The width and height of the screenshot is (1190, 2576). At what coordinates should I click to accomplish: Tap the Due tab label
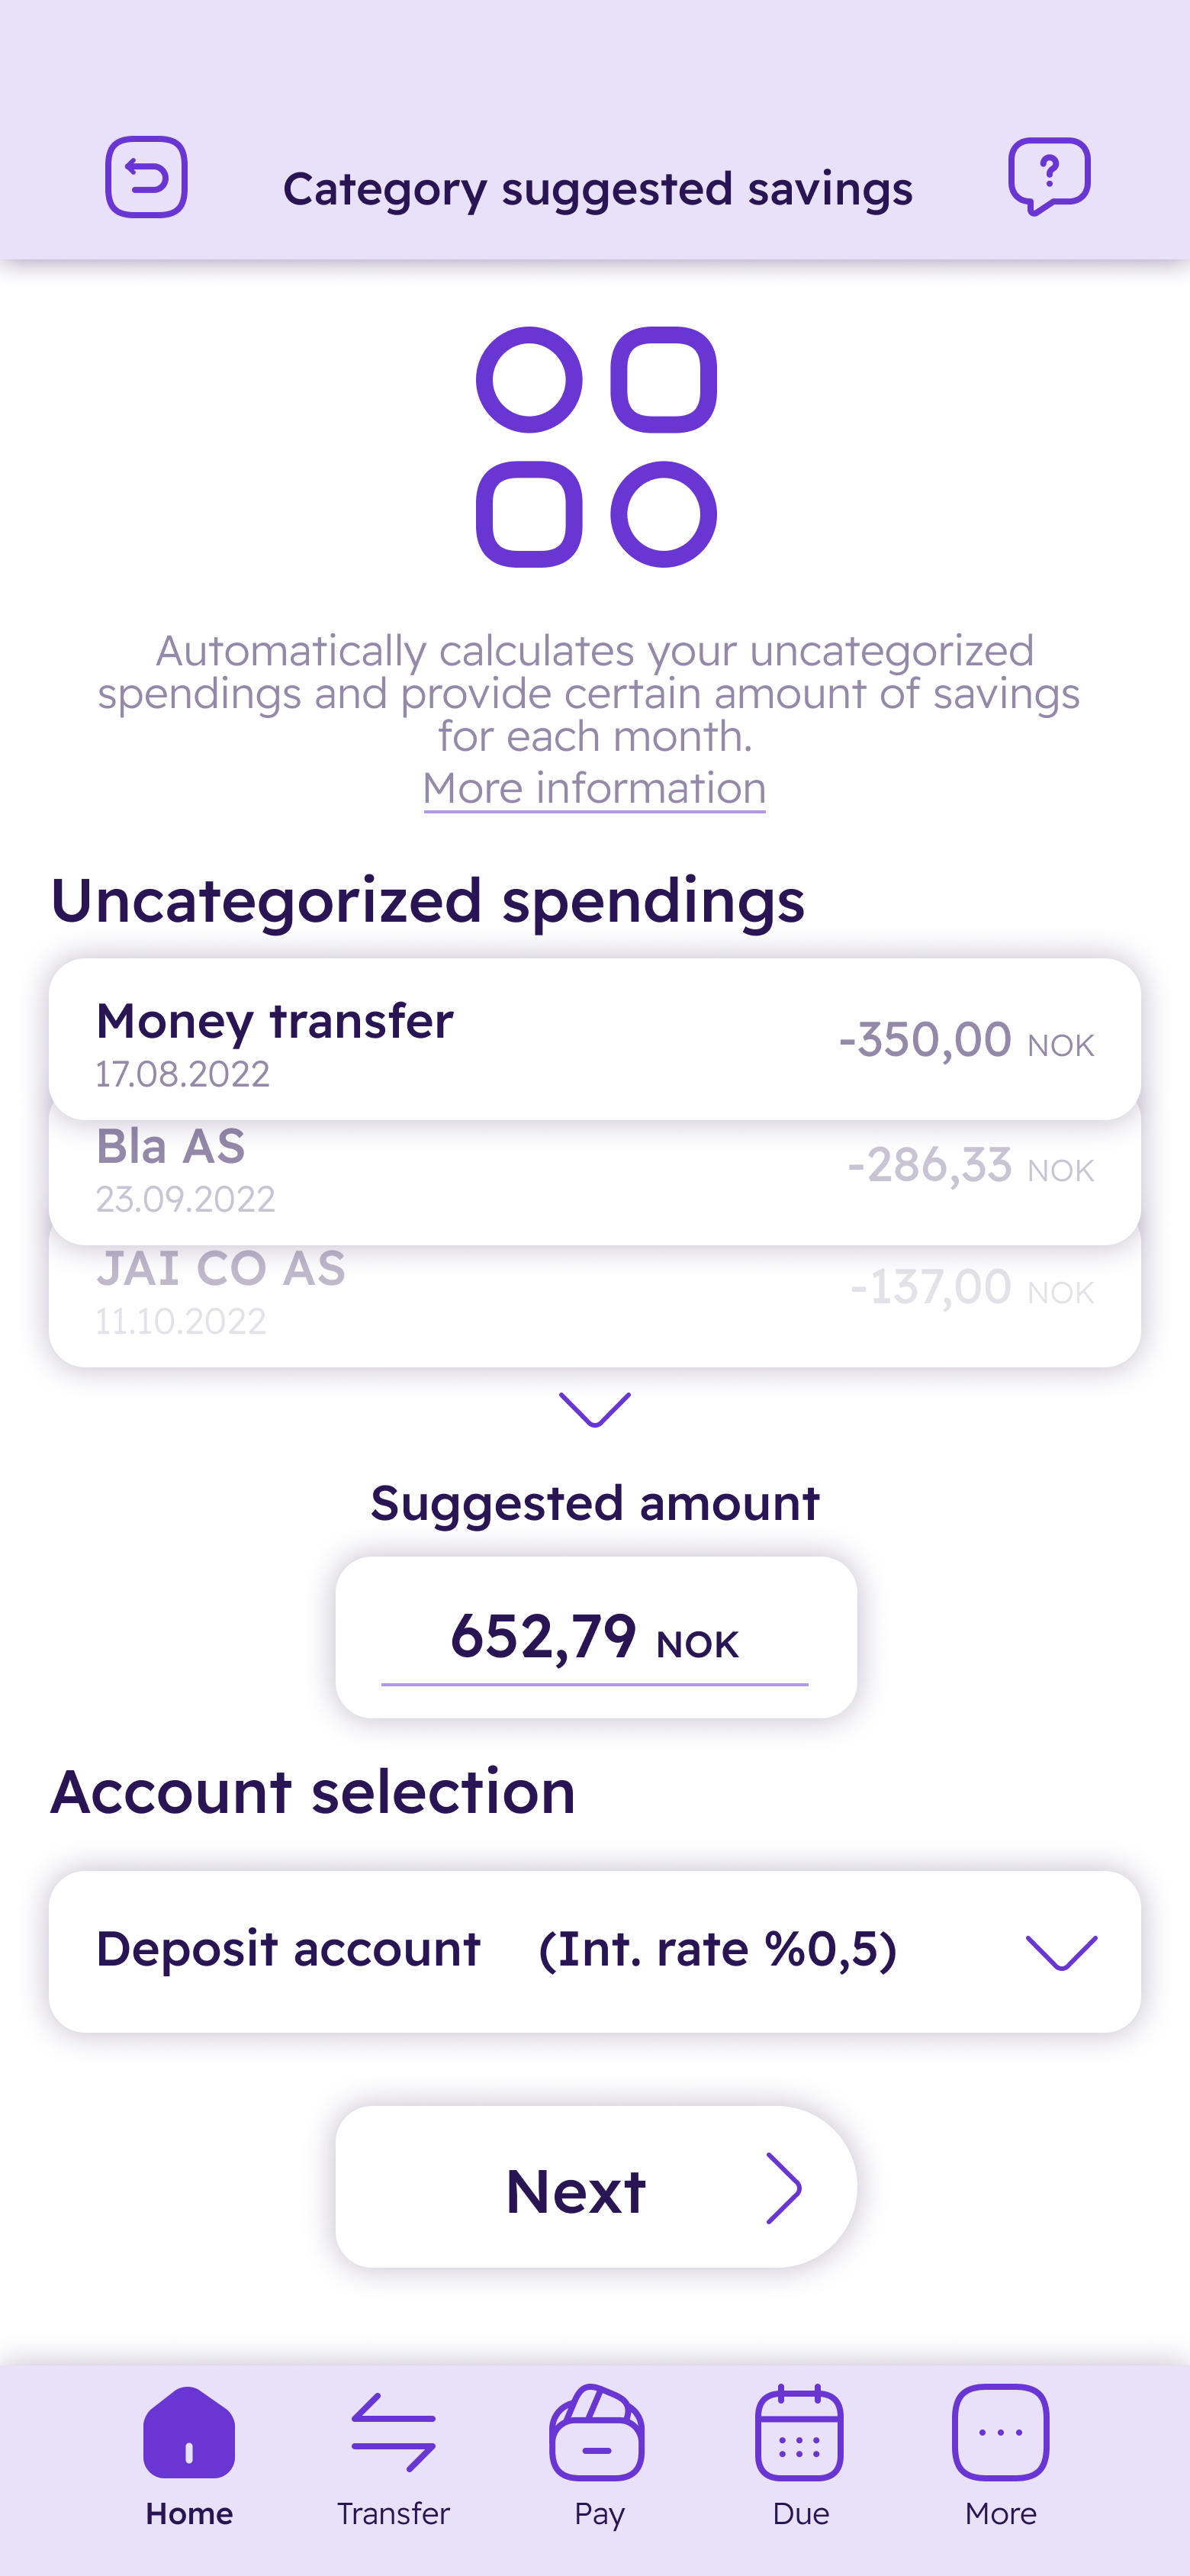[x=800, y=2513]
